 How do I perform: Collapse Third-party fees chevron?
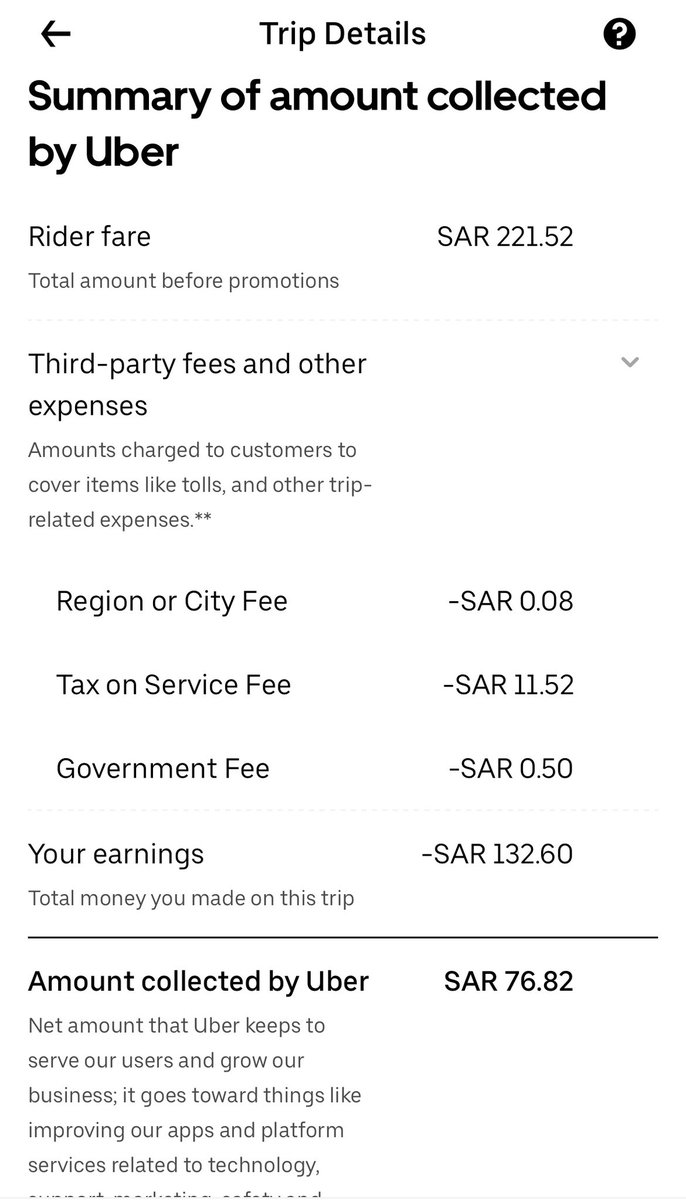pyautogui.click(x=629, y=362)
